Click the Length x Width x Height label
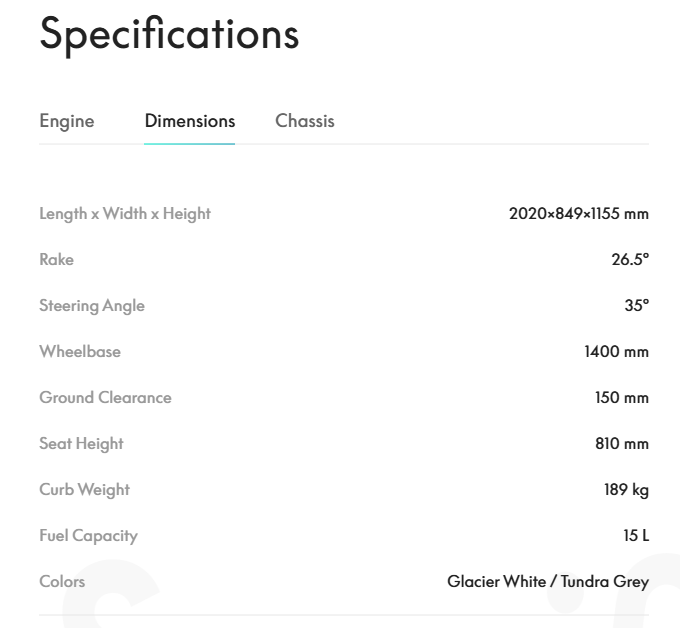This screenshot has height=628, width=680. pyautogui.click(x=125, y=213)
